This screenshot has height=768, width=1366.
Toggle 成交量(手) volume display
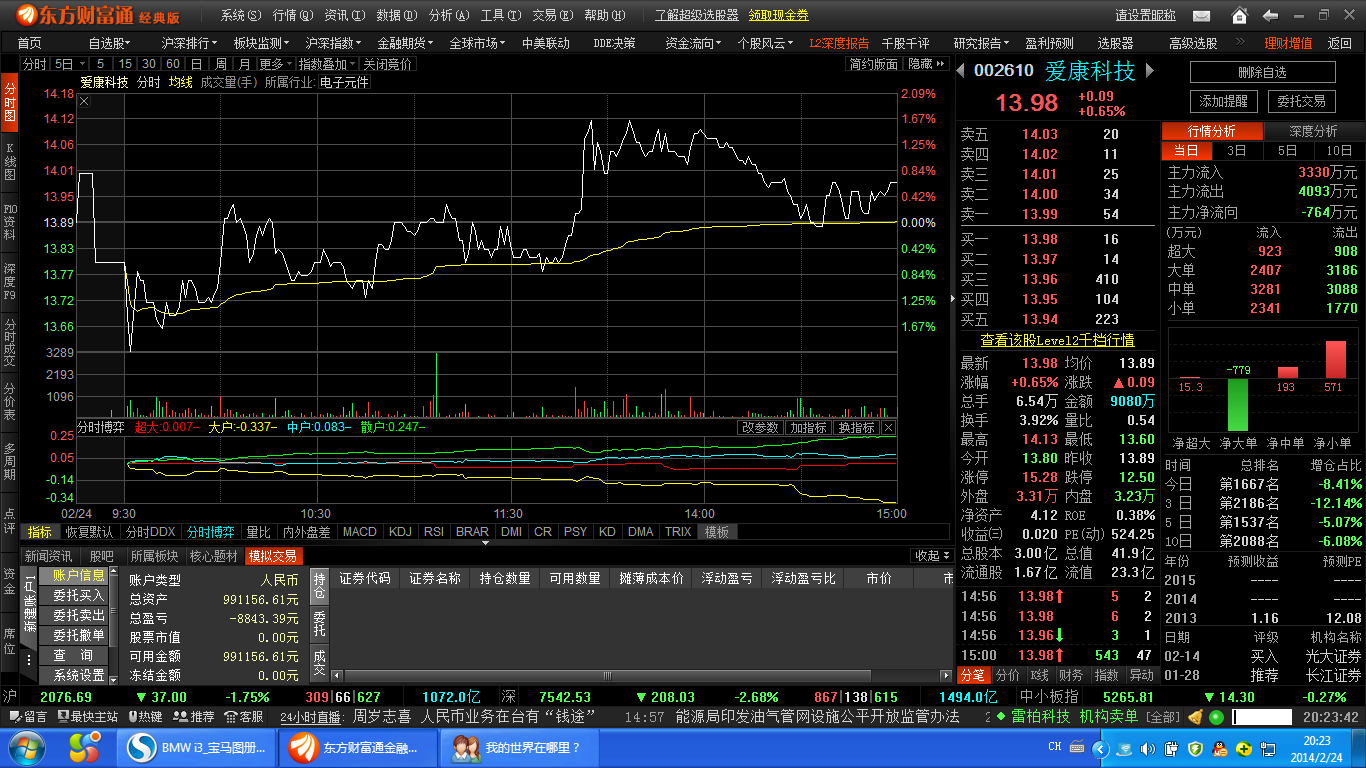click(x=229, y=82)
